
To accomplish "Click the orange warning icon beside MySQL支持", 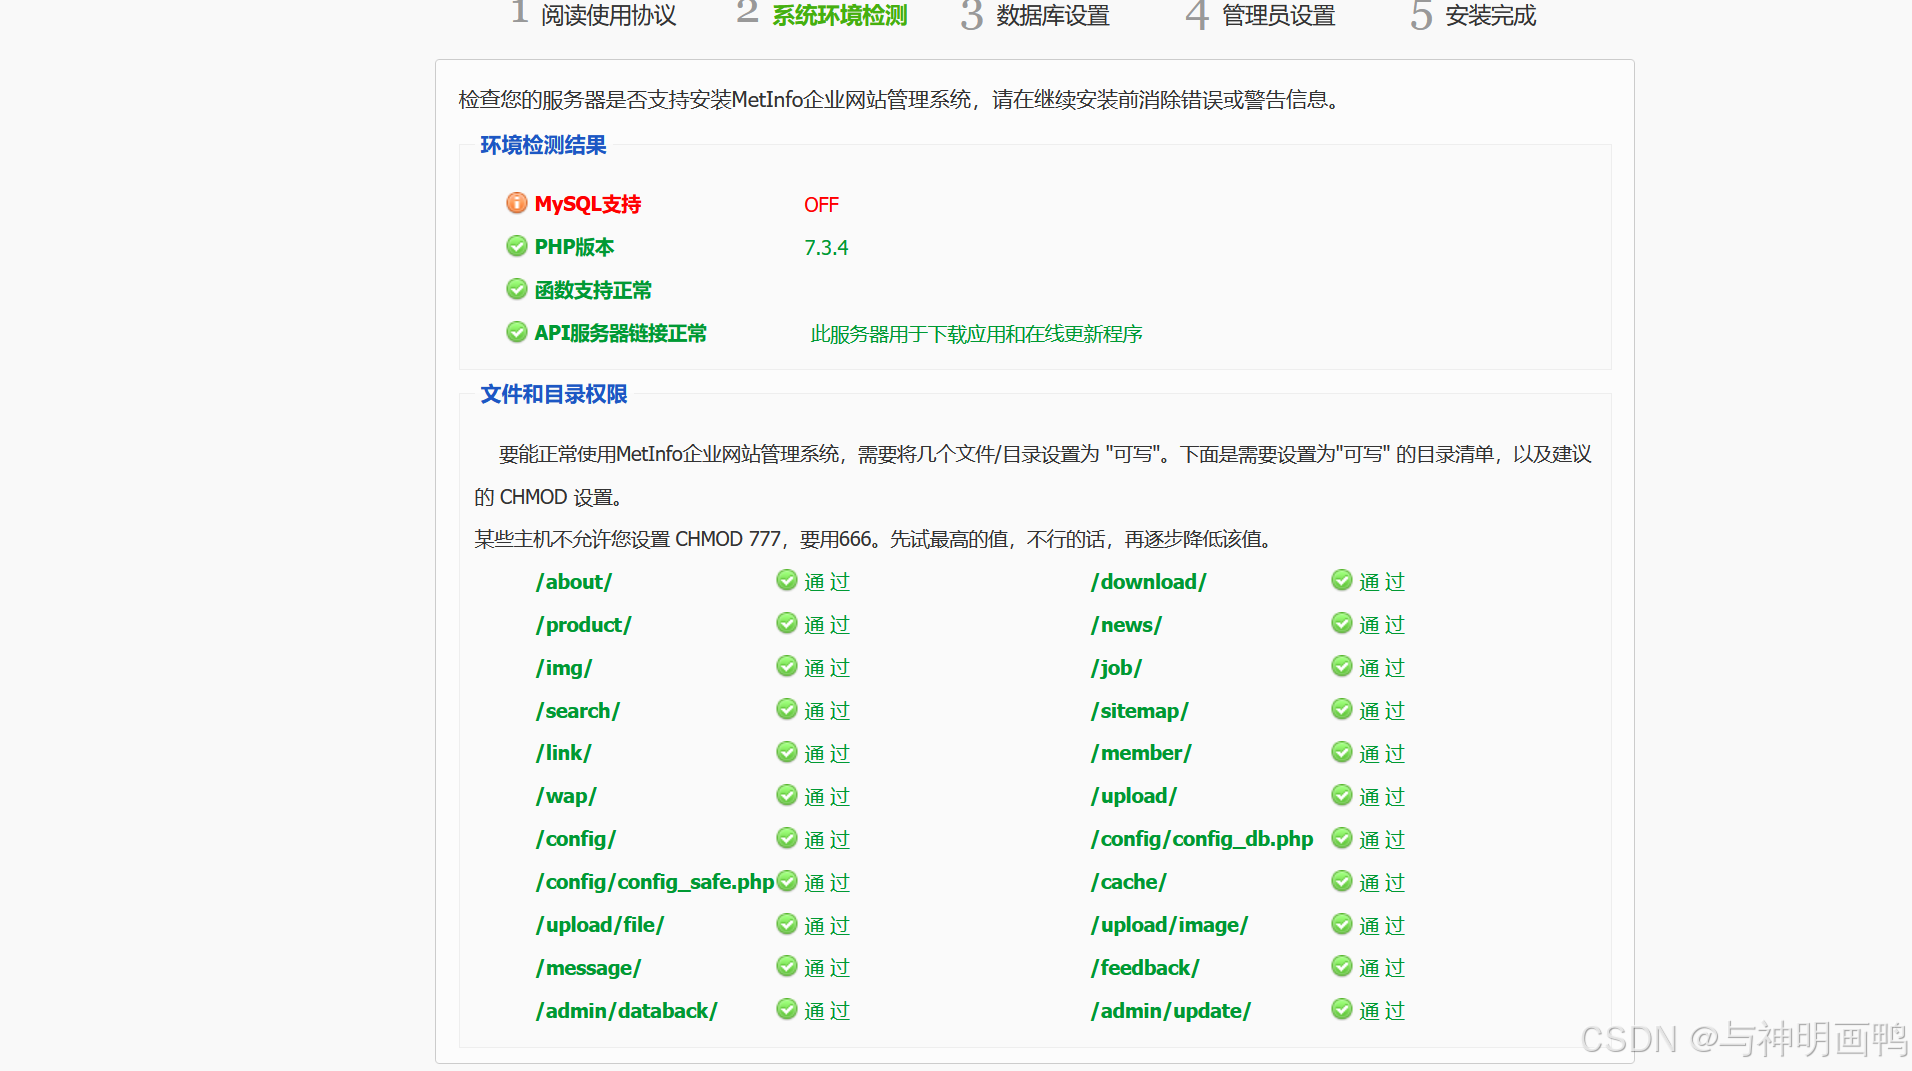I will point(517,203).
